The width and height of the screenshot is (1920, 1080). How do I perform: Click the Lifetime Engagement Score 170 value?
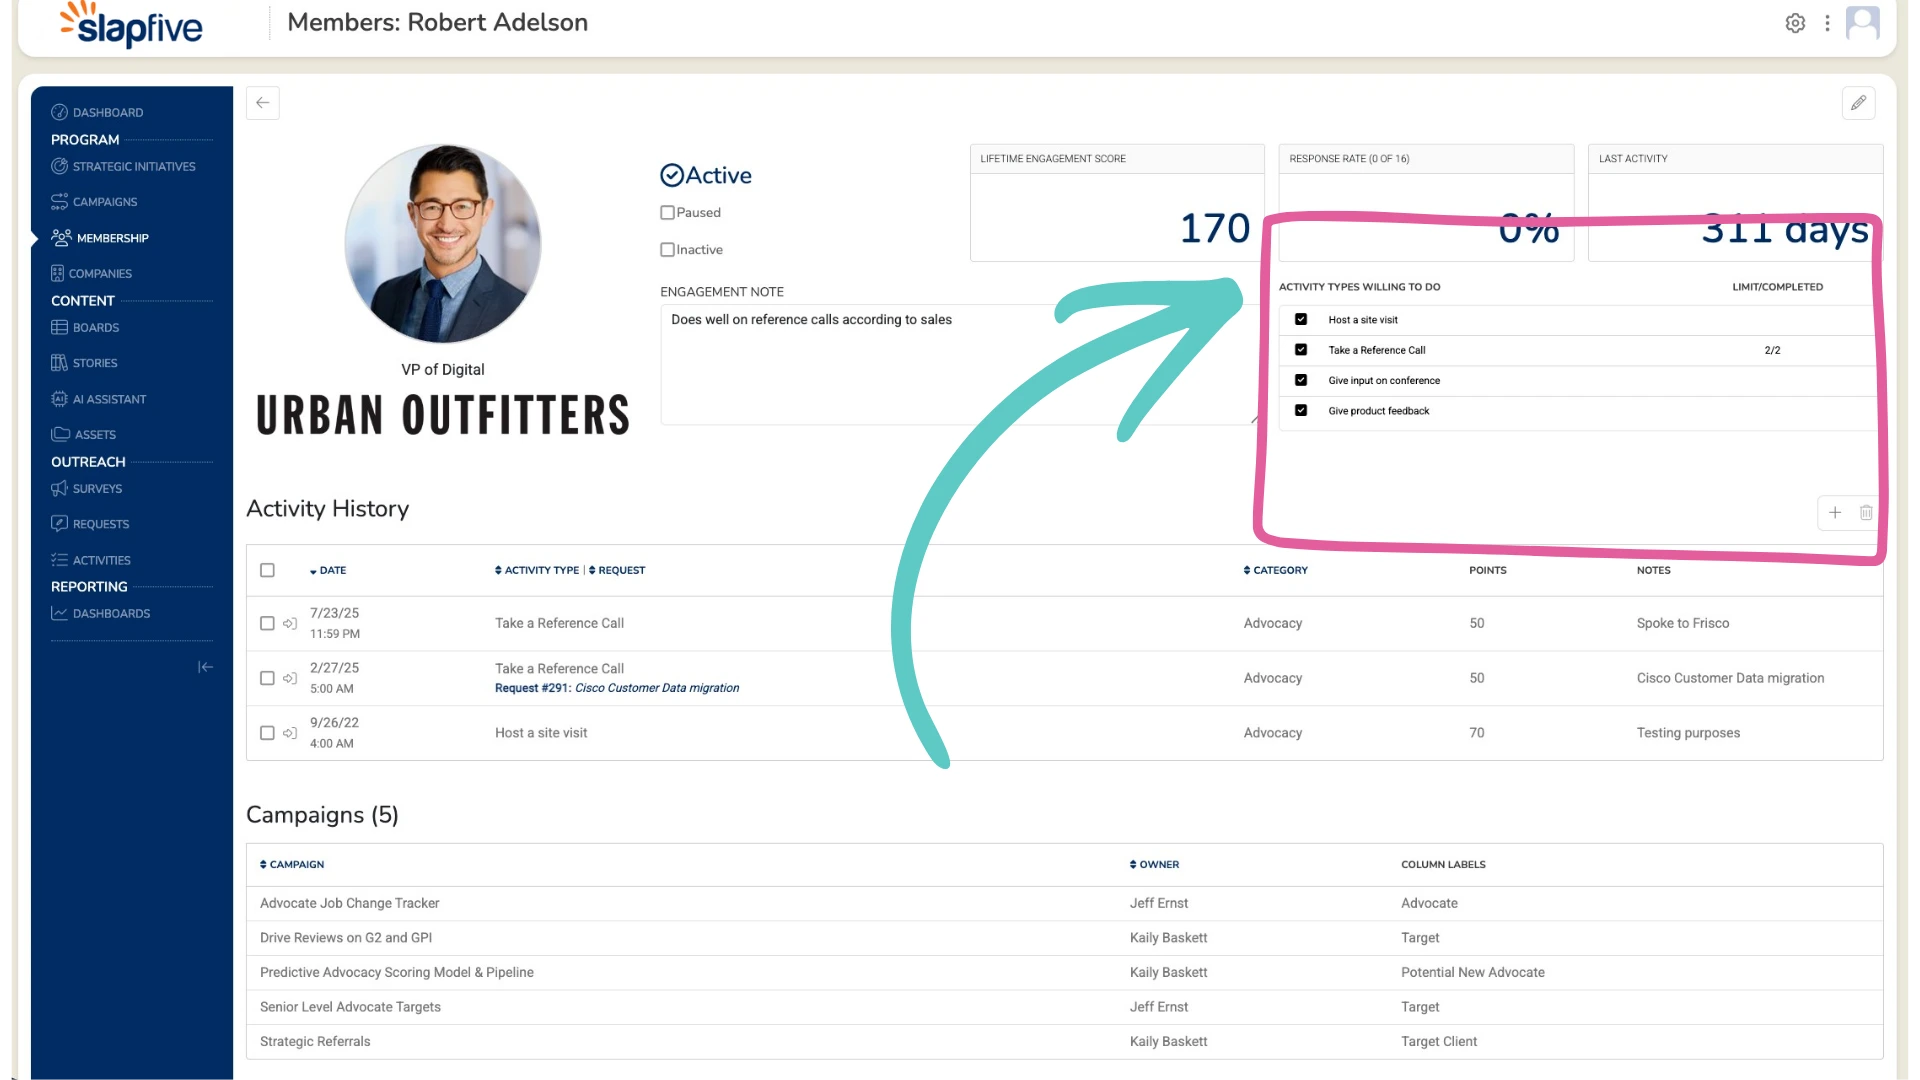click(x=1215, y=229)
